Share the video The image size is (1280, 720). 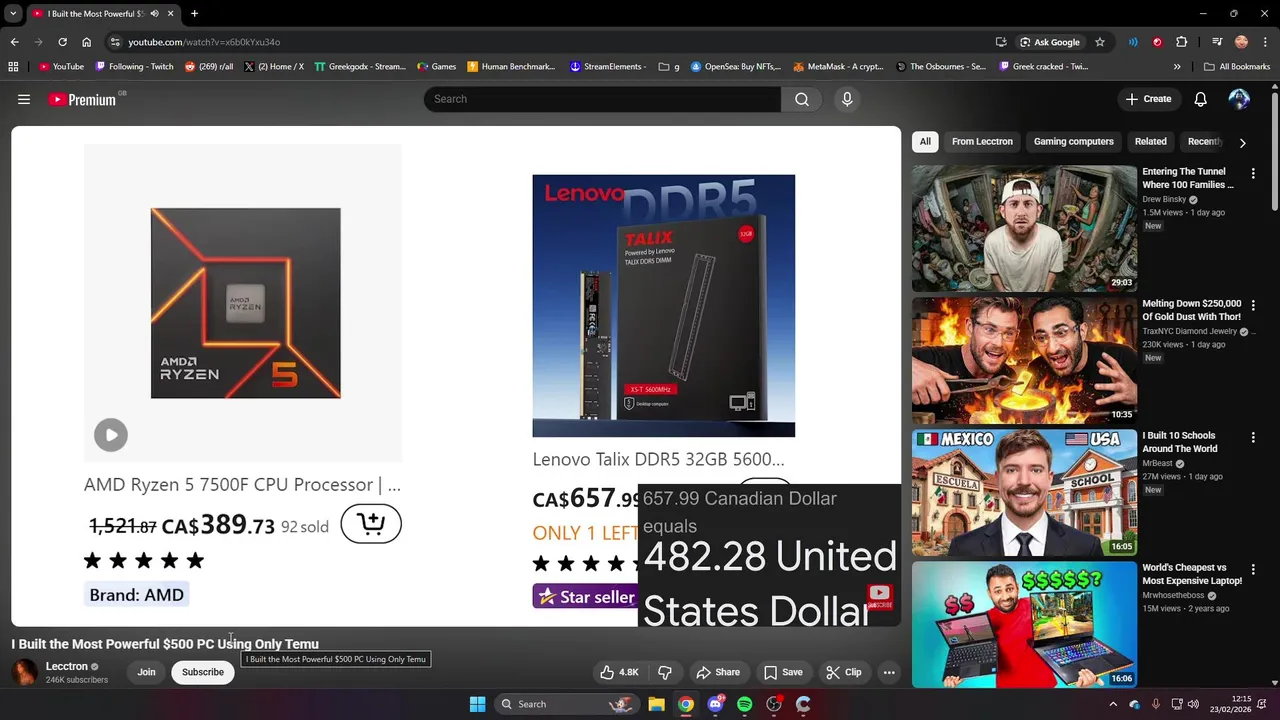718,672
